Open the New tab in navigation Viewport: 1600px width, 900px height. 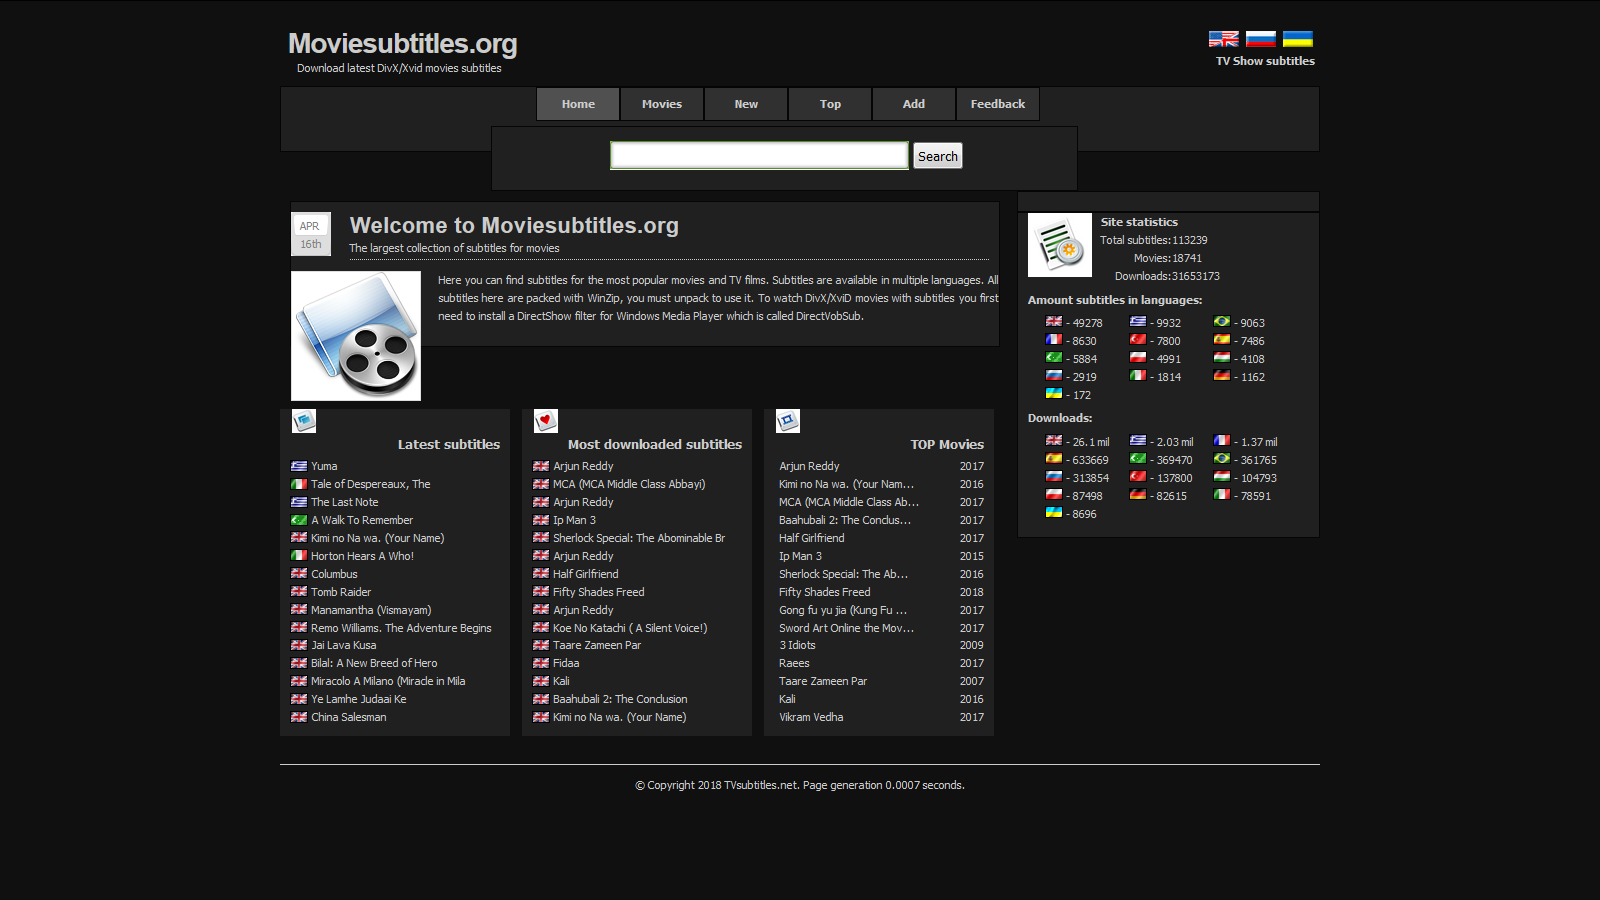746,104
